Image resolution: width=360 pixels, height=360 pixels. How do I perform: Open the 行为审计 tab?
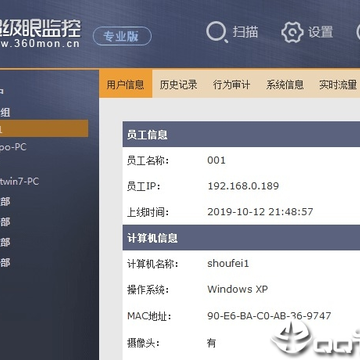pos(231,84)
